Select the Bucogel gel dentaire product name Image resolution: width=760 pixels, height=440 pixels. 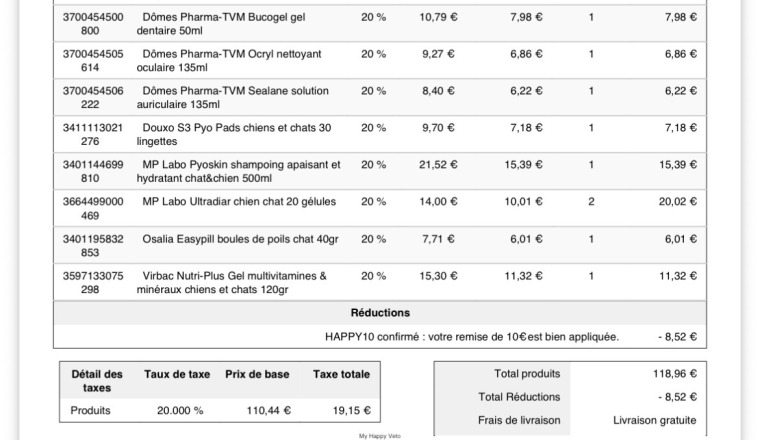(221, 24)
